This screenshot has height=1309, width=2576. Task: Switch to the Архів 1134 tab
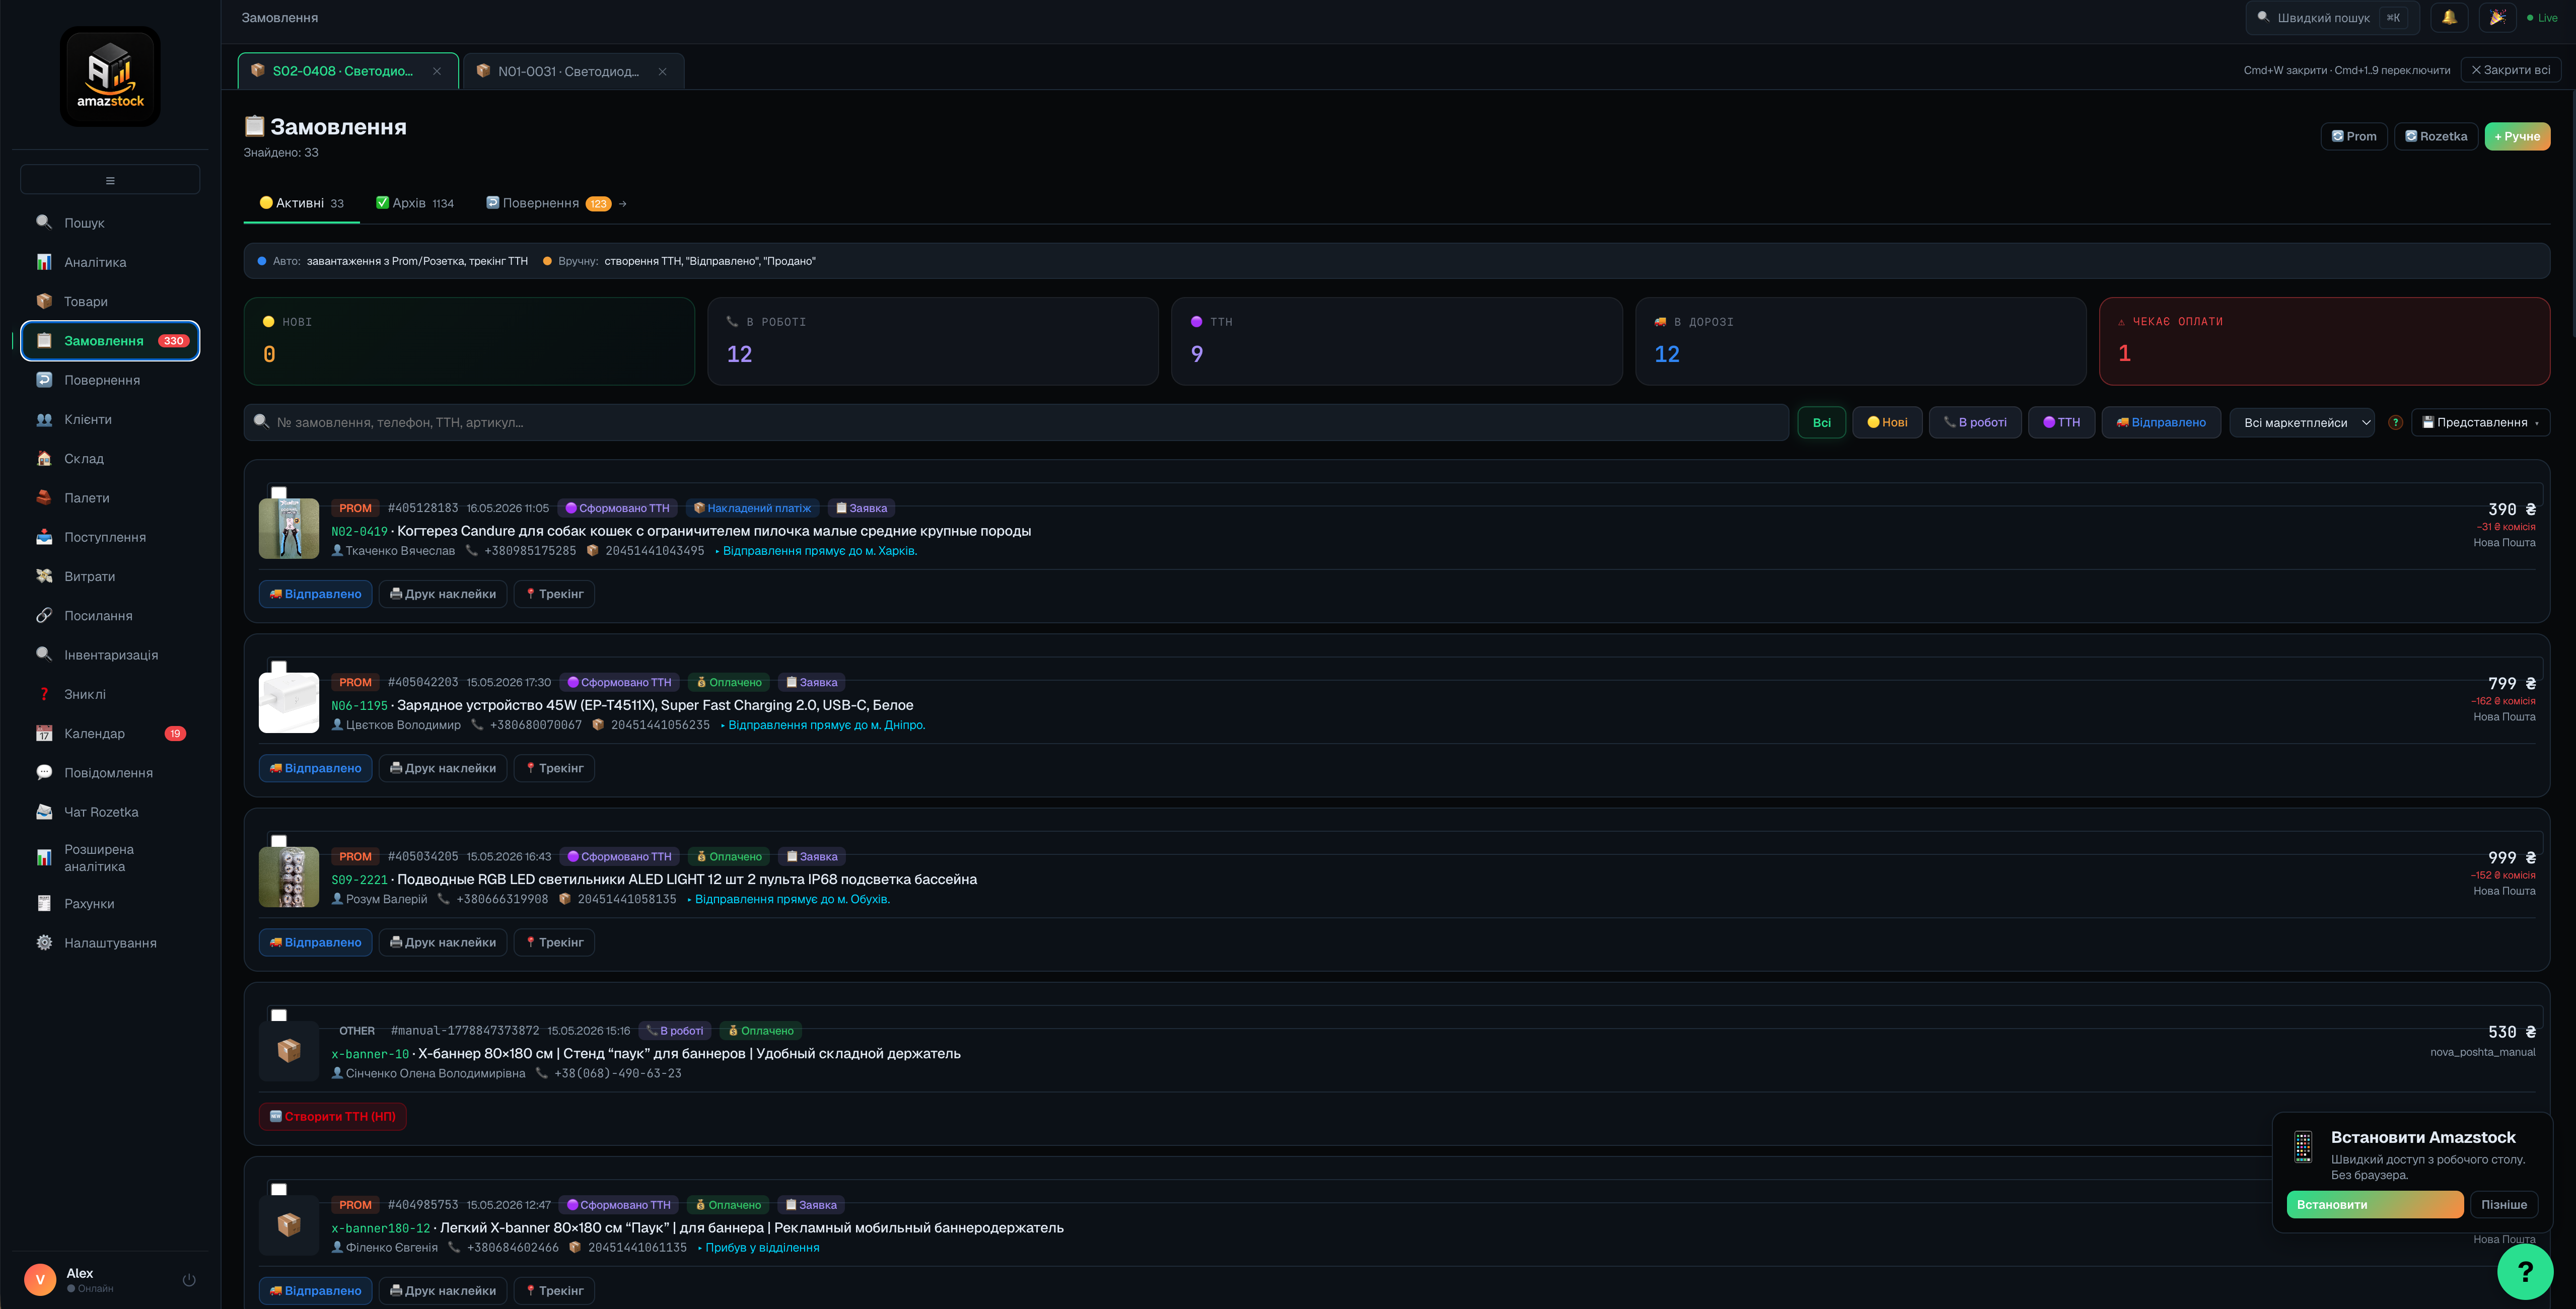[414, 203]
